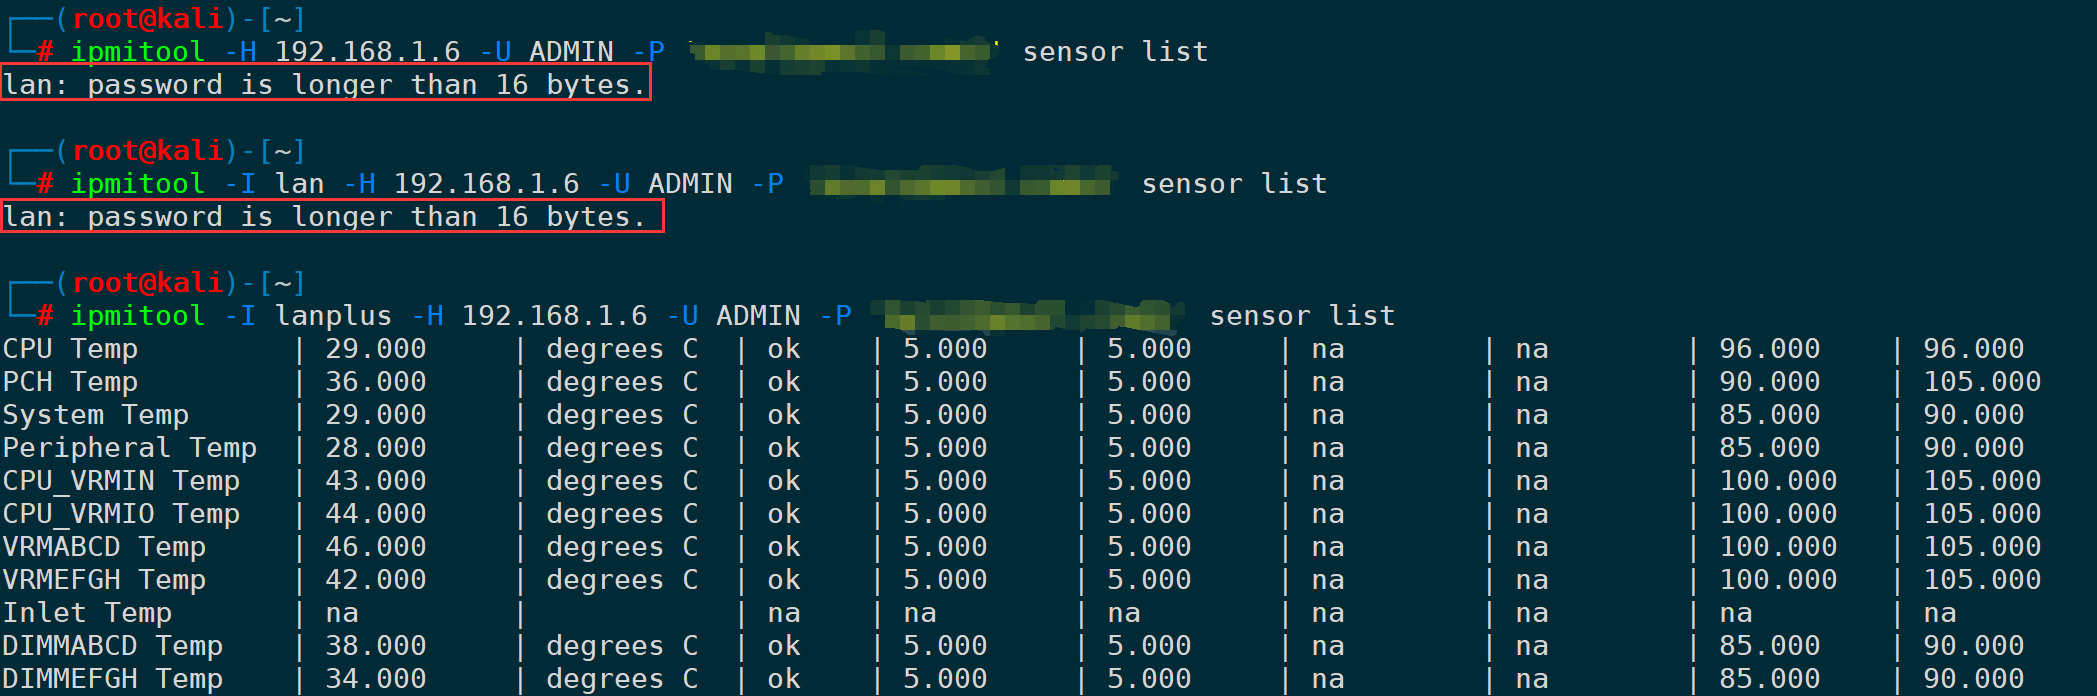Click the CPU Temp sensor name

click(x=70, y=349)
